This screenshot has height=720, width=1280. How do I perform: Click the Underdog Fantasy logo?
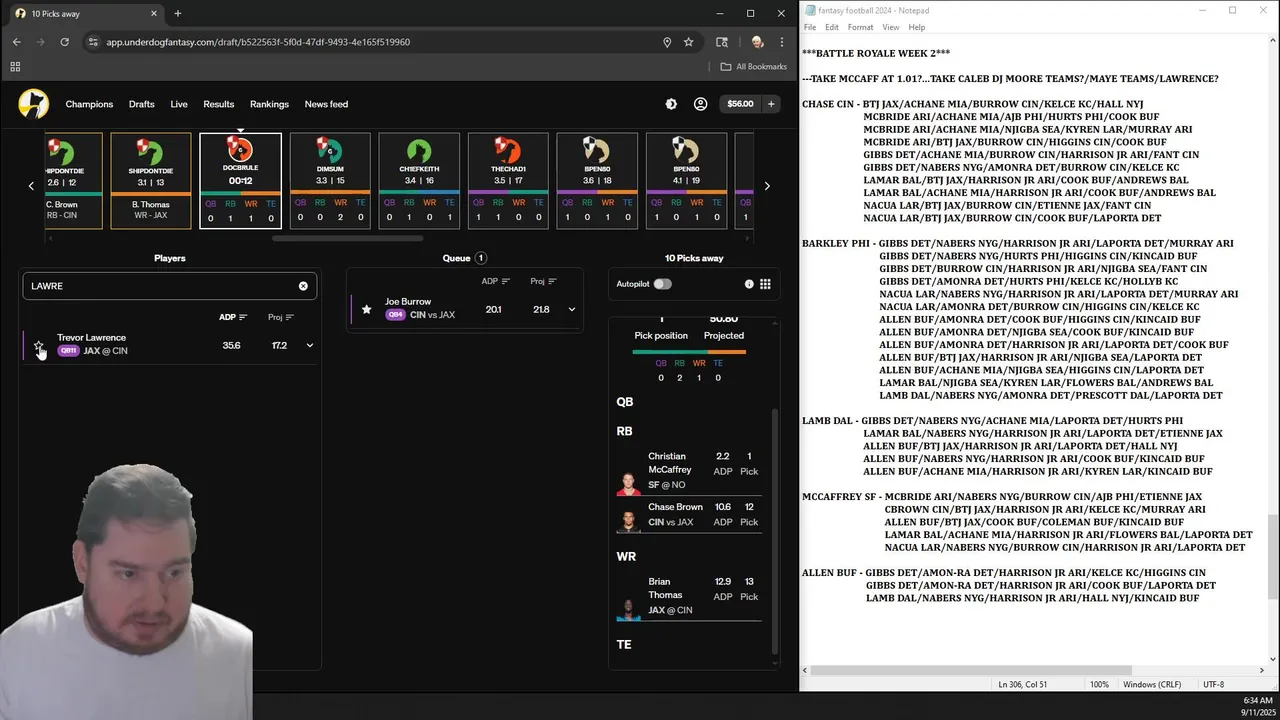tap(33, 104)
